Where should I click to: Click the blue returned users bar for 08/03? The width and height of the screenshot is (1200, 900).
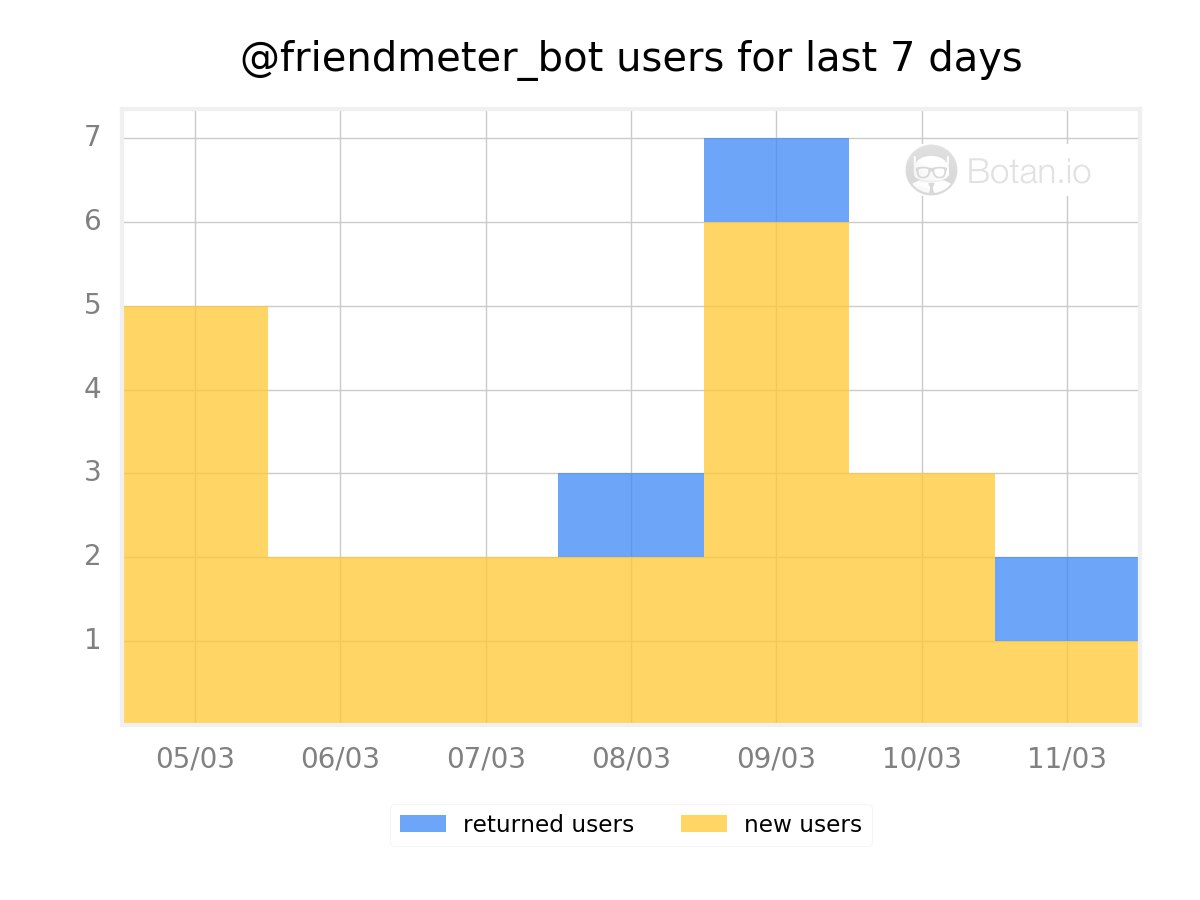click(631, 515)
